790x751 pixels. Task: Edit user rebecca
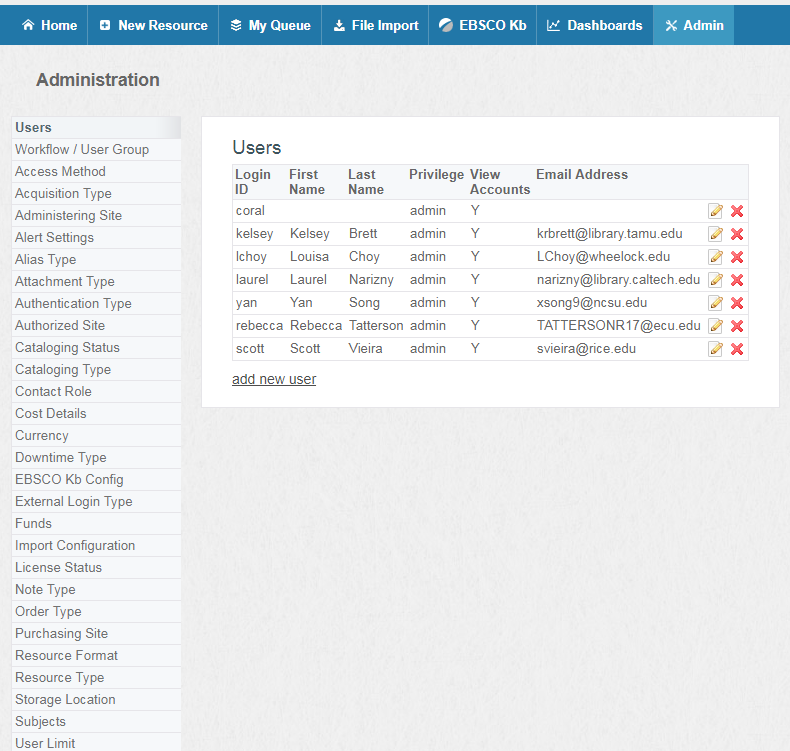click(x=715, y=326)
